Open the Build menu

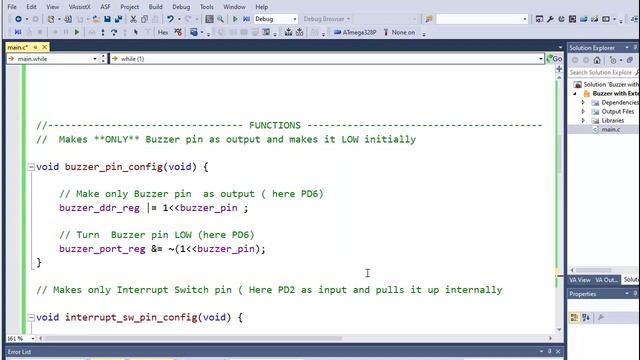[156, 7]
